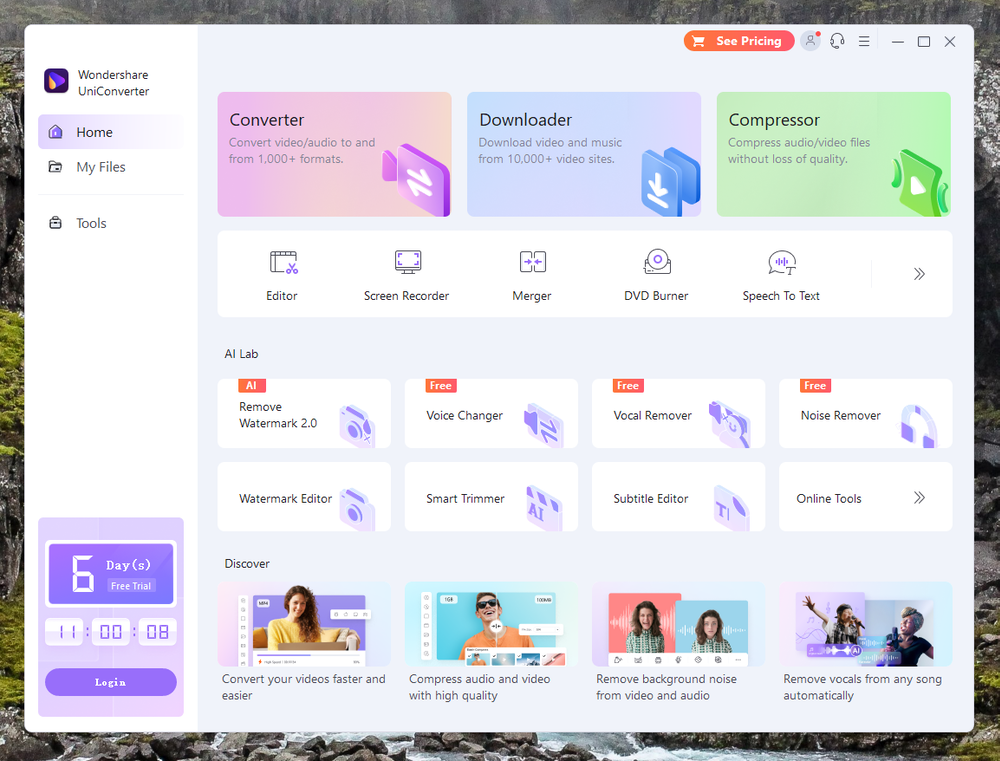This screenshot has height=761, width=1000.
Task: Click the Online Tools label
Action: click(x=828, y=498)
